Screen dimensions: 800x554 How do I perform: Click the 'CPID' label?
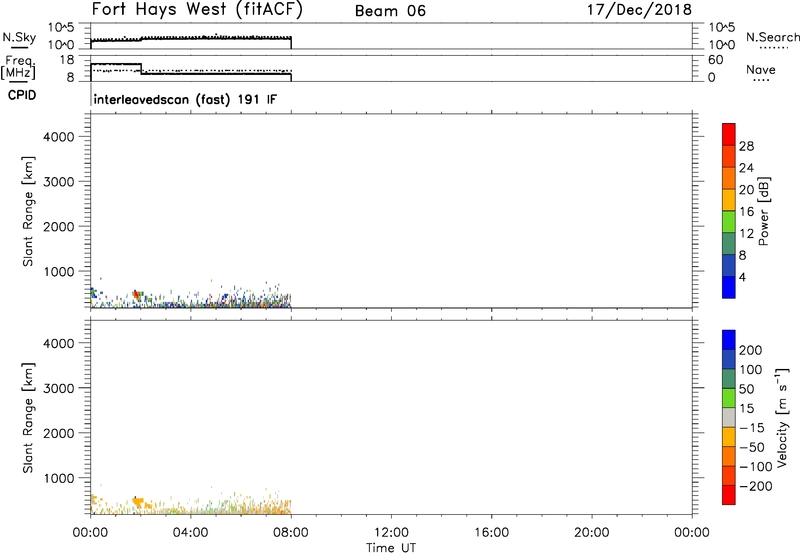[x=22, y=95]
